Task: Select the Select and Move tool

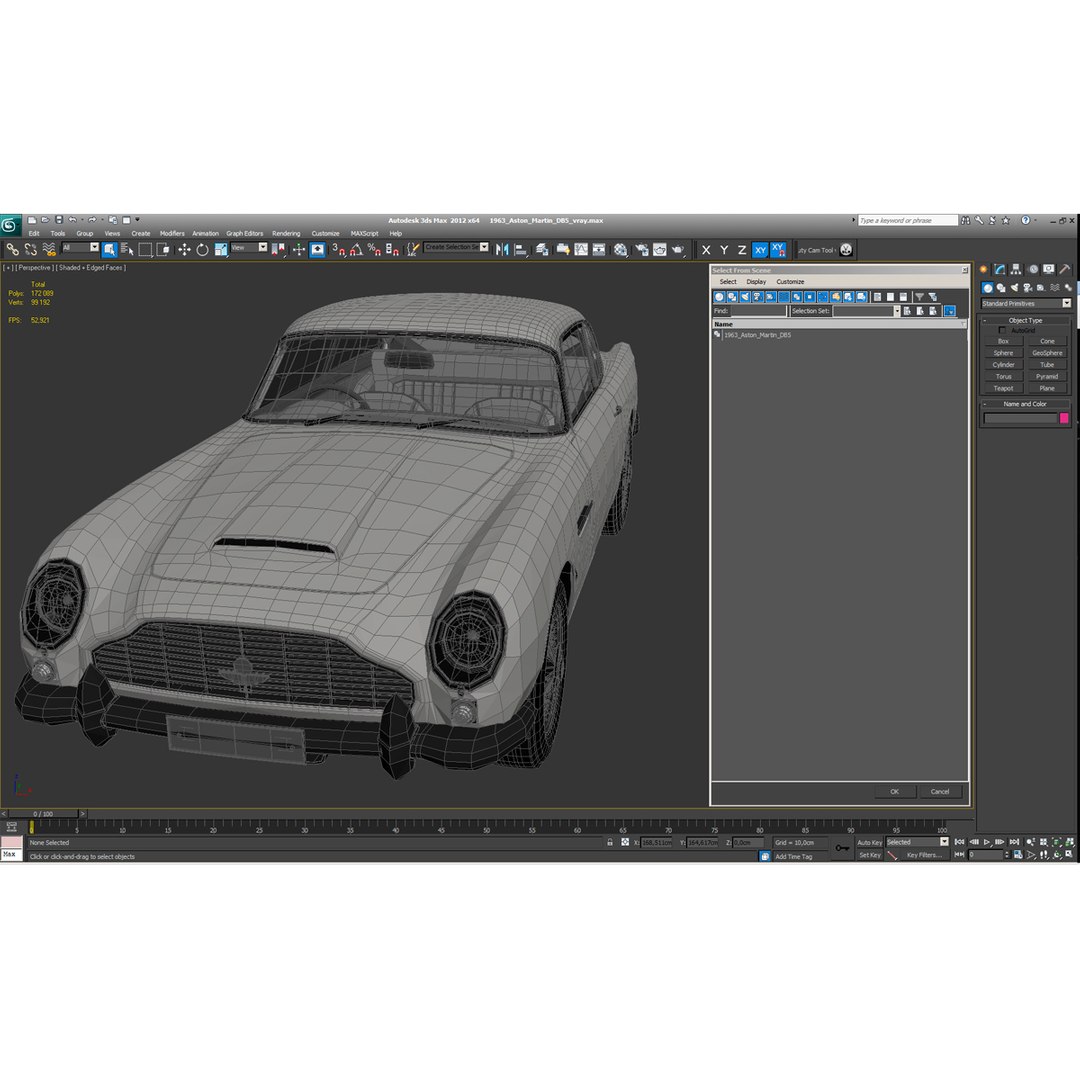Action: pos(184,250)
